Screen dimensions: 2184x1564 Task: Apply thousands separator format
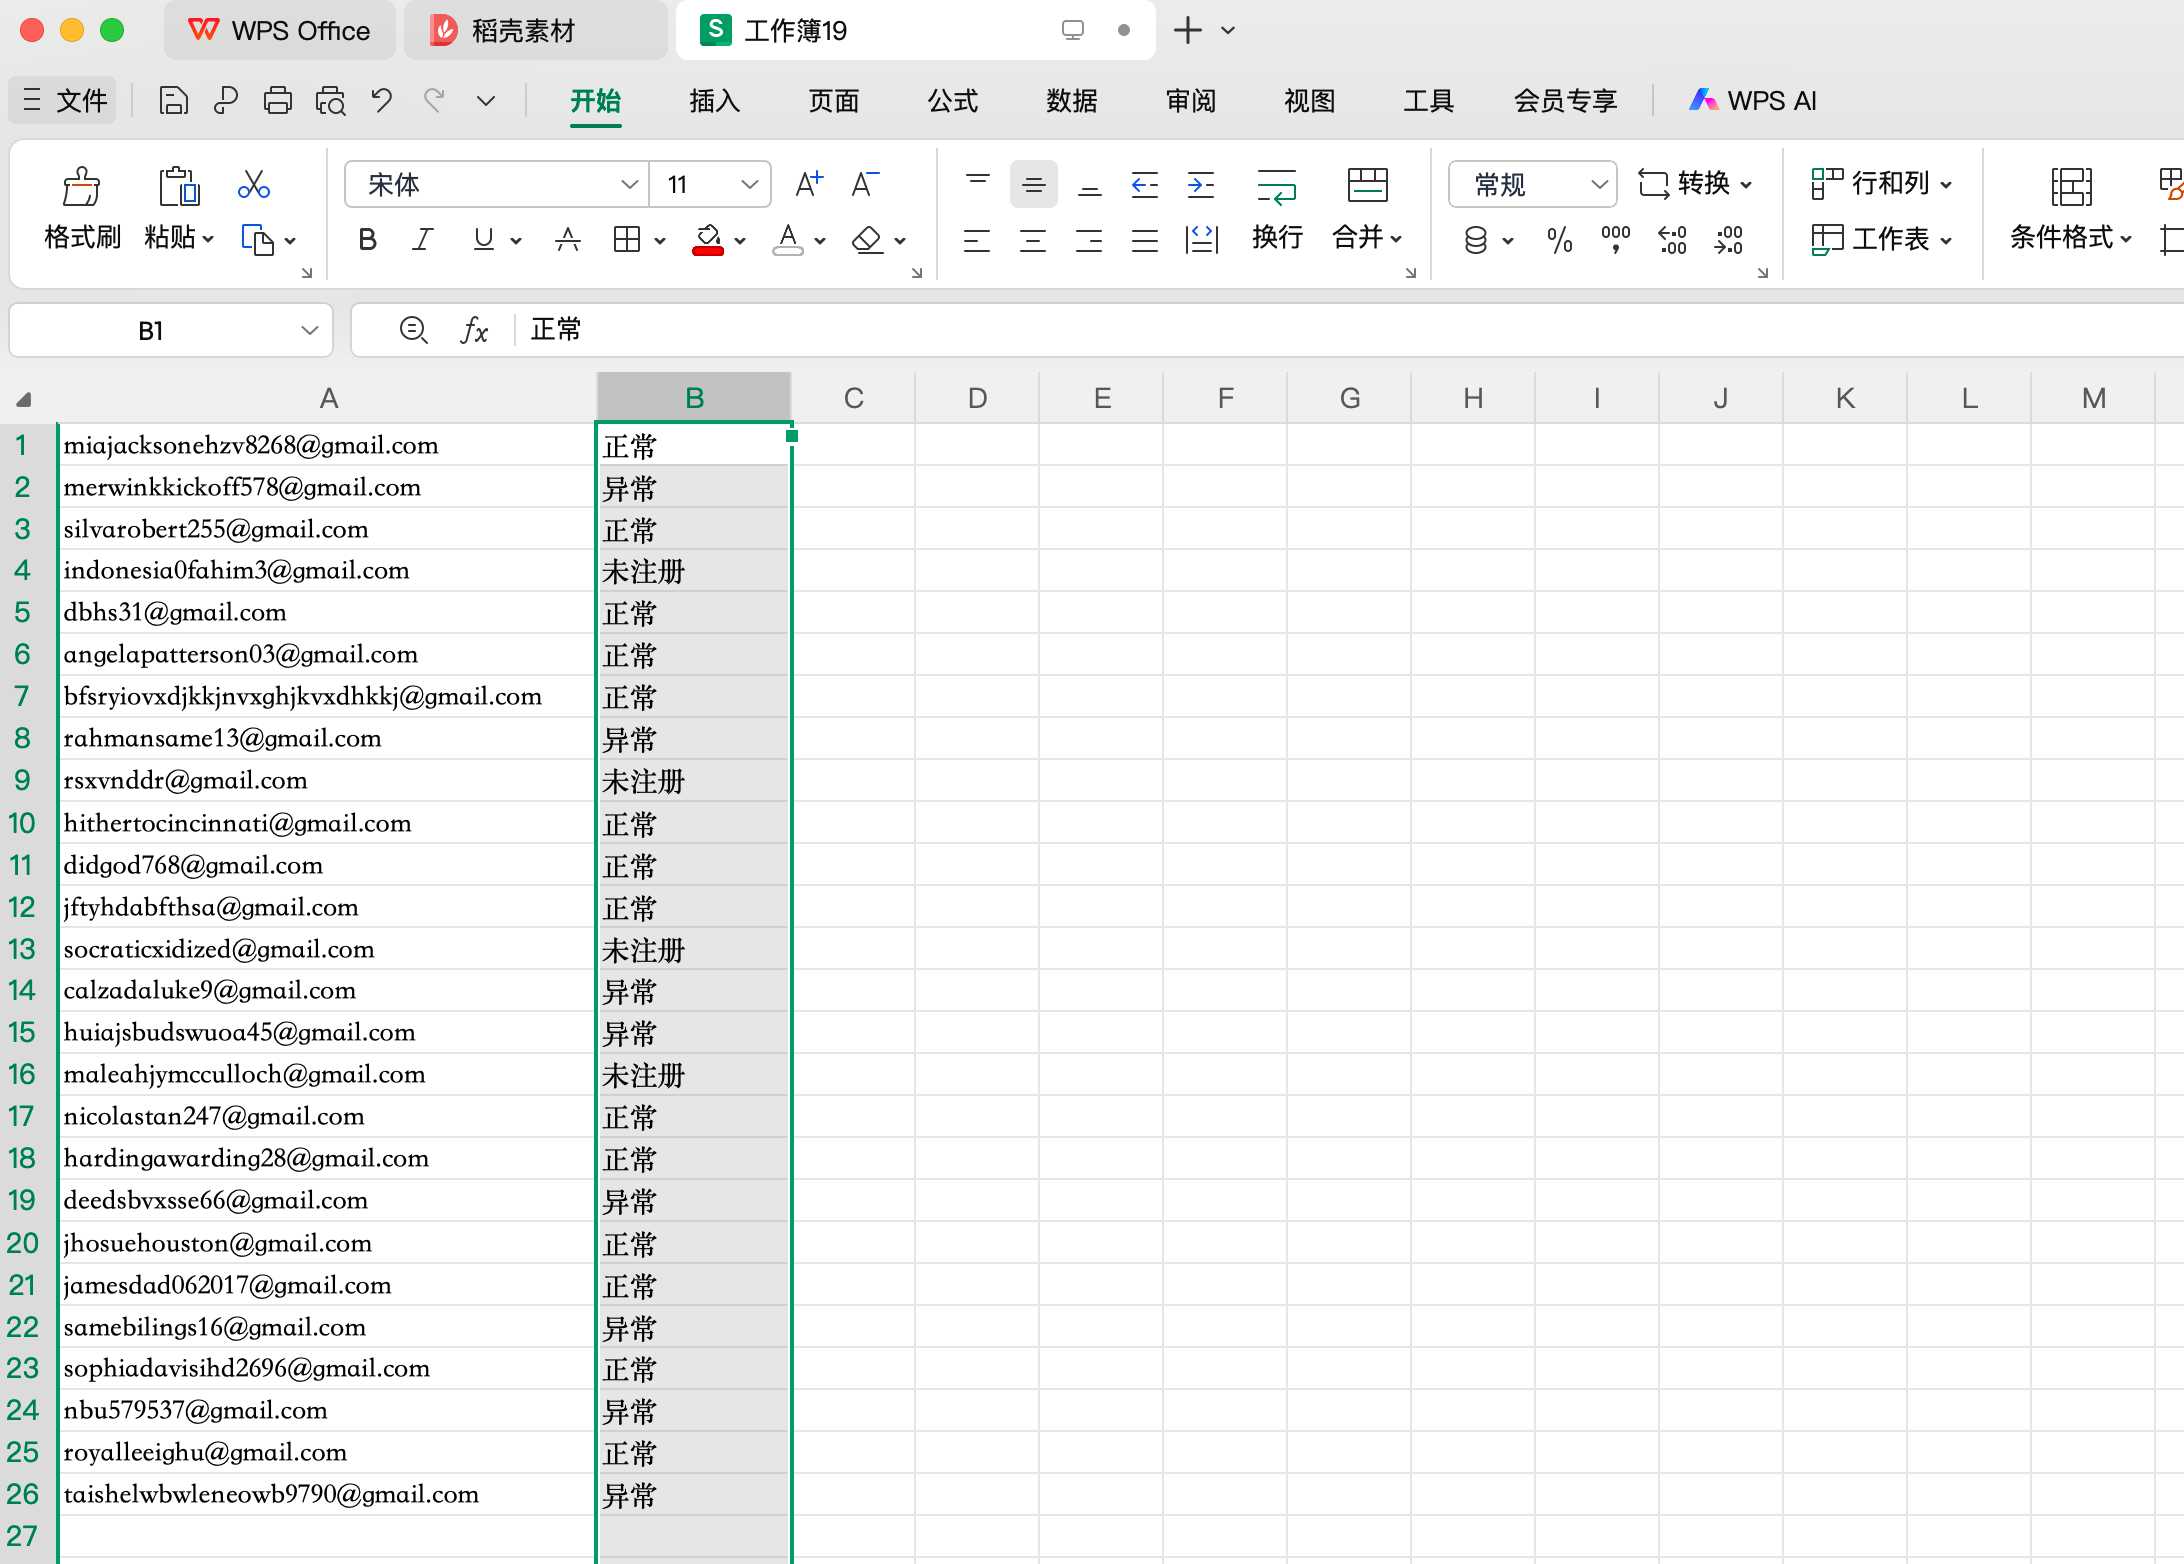click(1615, 240)
